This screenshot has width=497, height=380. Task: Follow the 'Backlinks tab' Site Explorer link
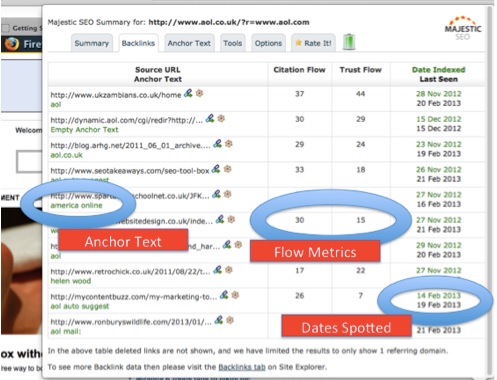(242, 367)
